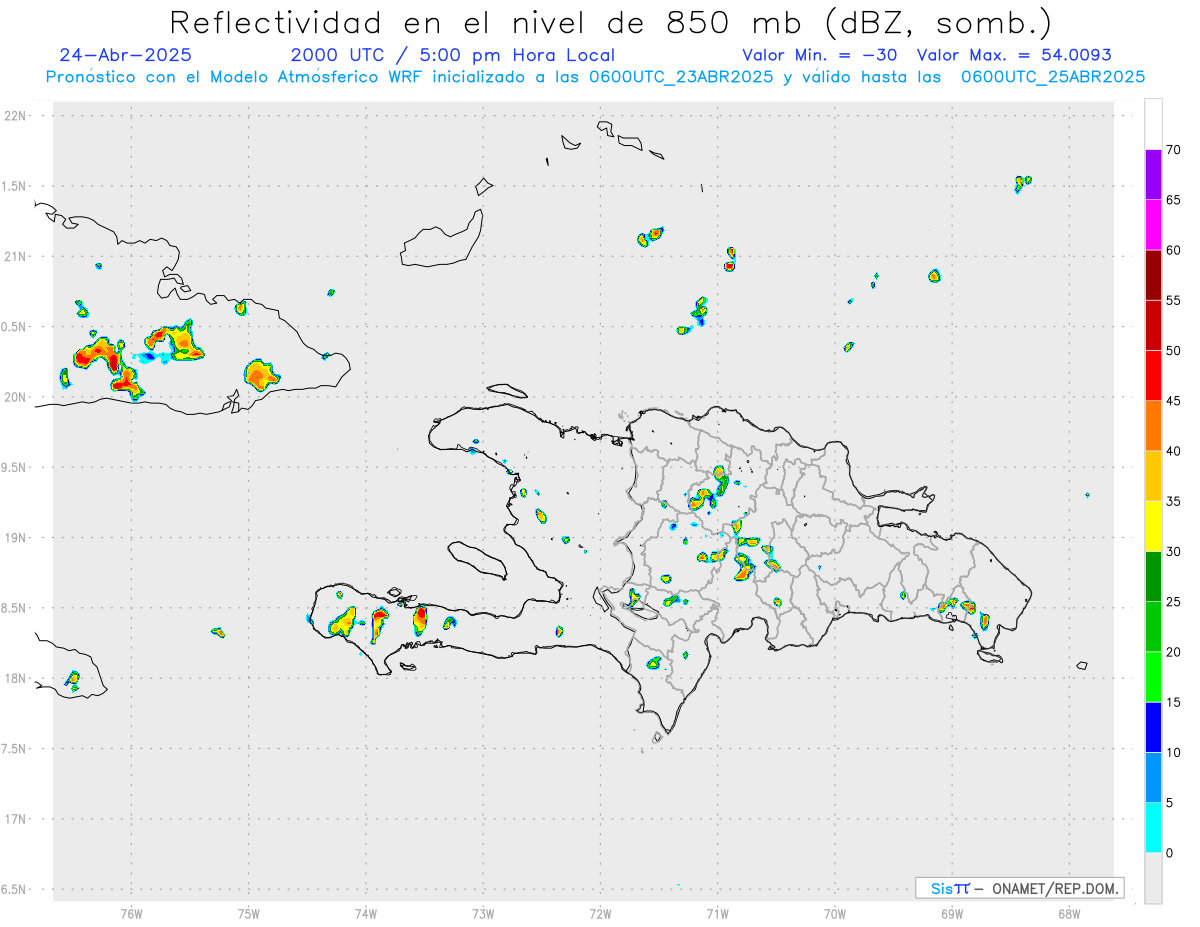Click the time '2000 UTC / 5:00 pm Hora Local'
1200x927 pixels.
coord(453,55)
